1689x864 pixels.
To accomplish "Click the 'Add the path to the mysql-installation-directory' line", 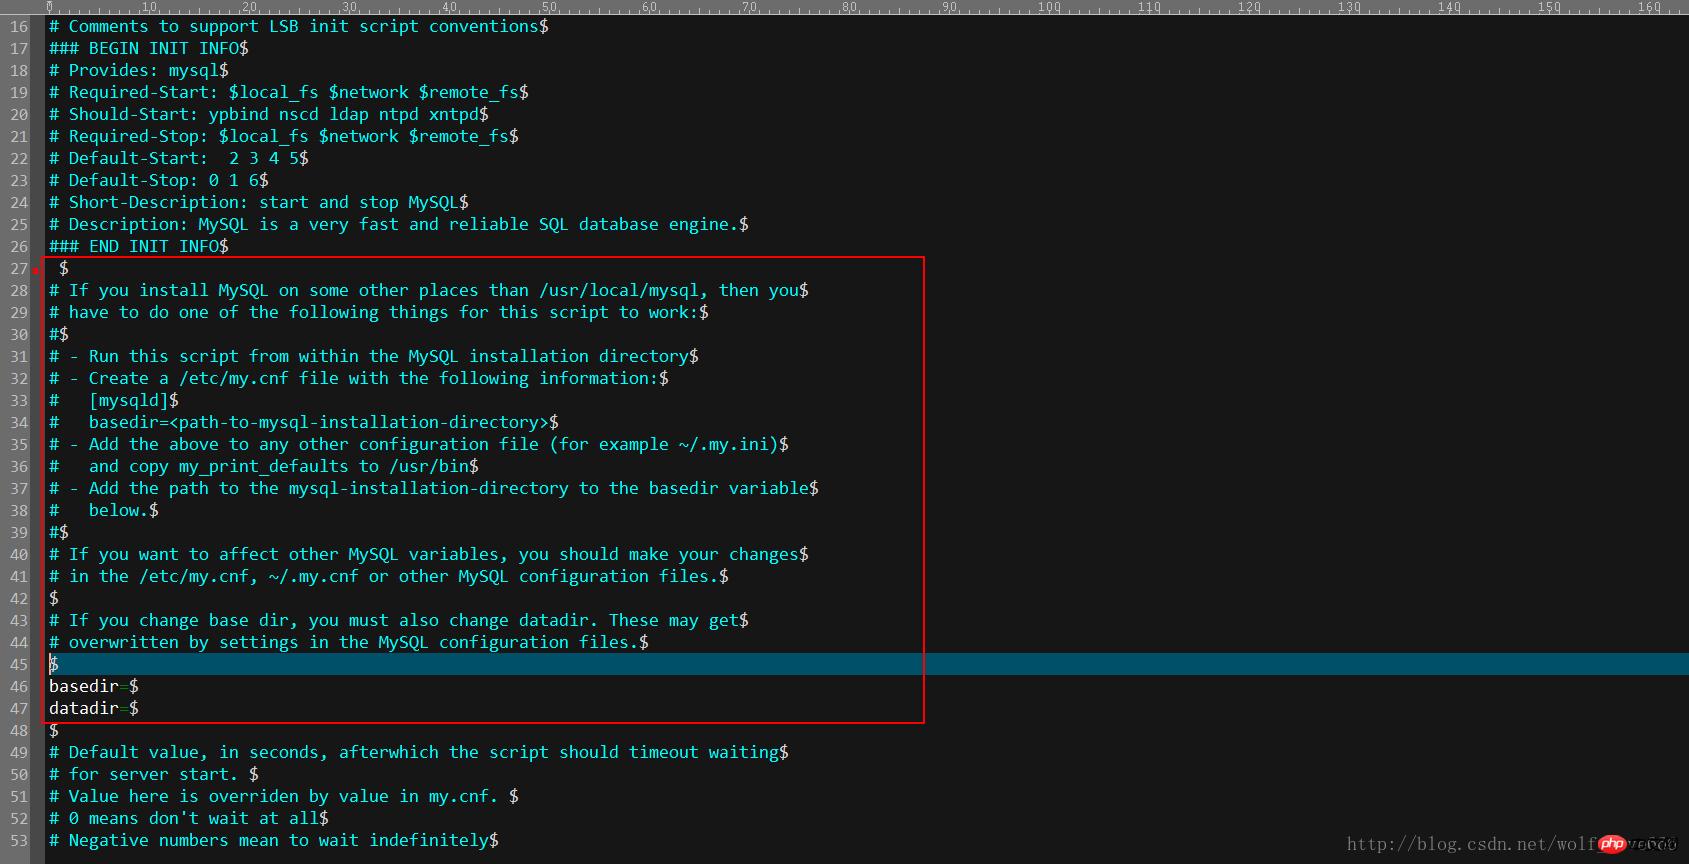I will [x=434, y=488].
